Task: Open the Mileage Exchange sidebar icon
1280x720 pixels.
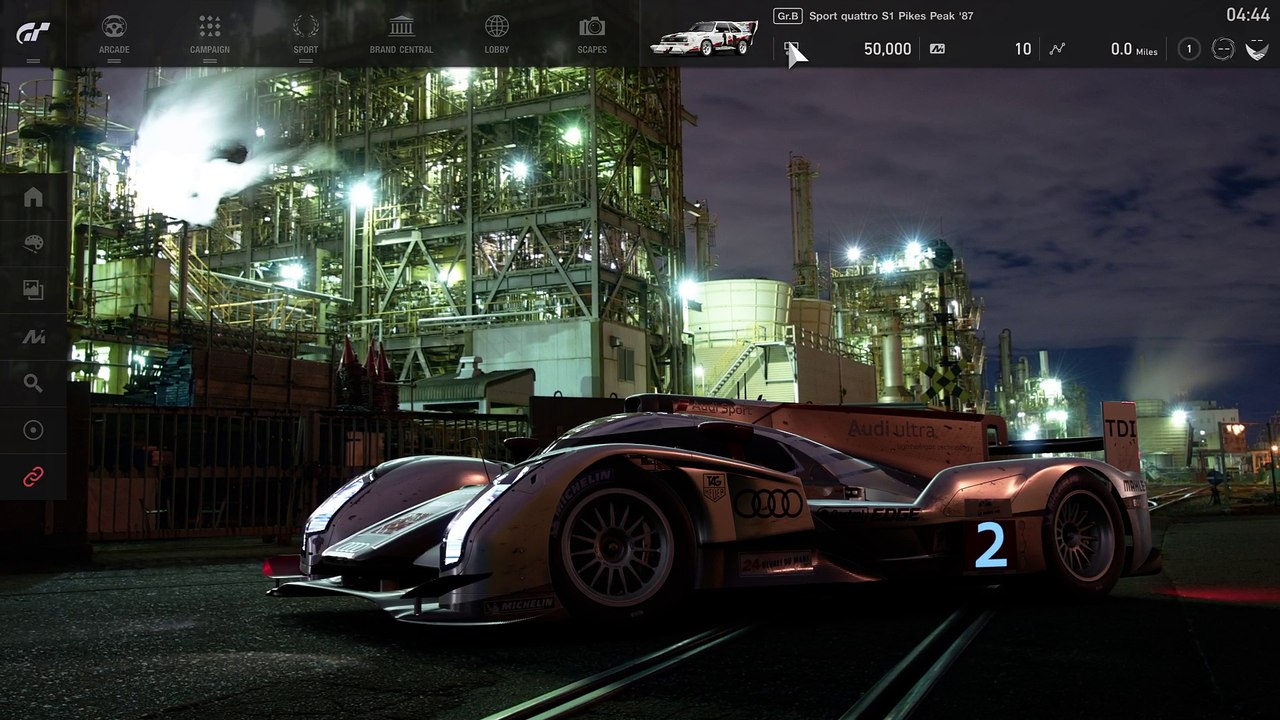Action: click(33, 337)
